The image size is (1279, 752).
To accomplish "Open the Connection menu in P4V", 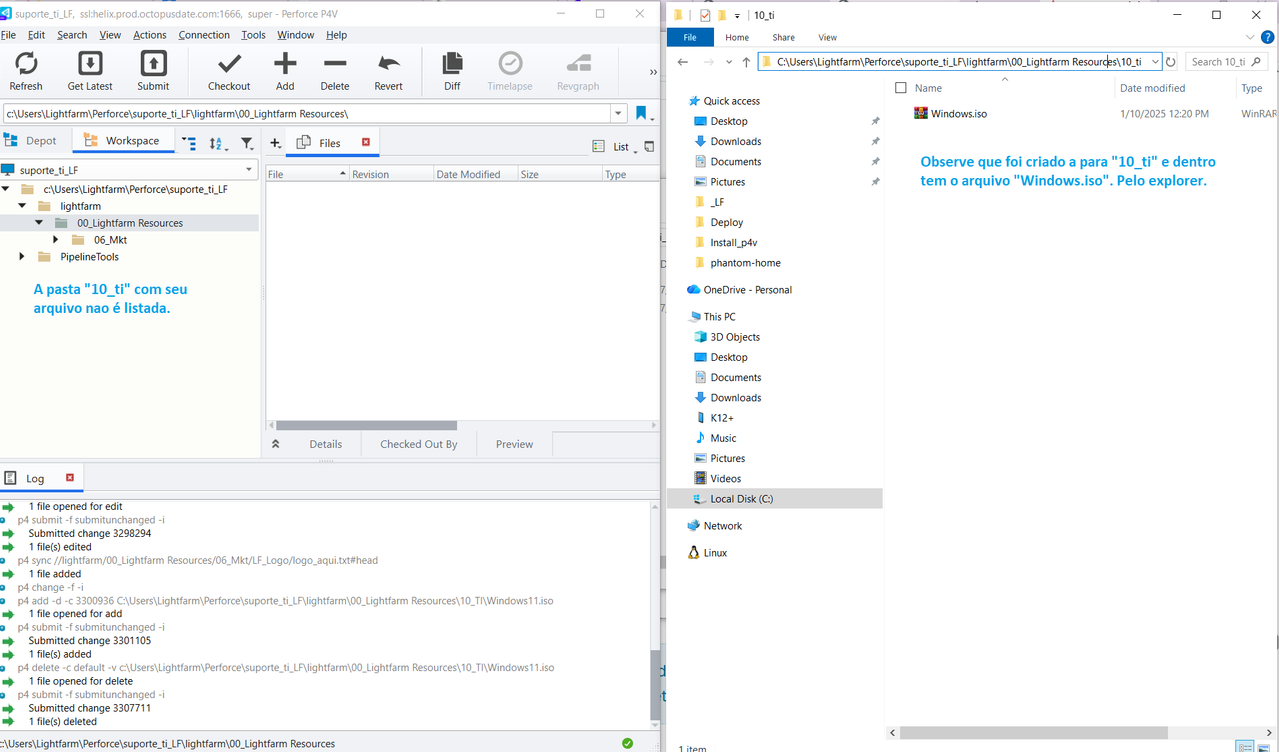I will (204, 35).
